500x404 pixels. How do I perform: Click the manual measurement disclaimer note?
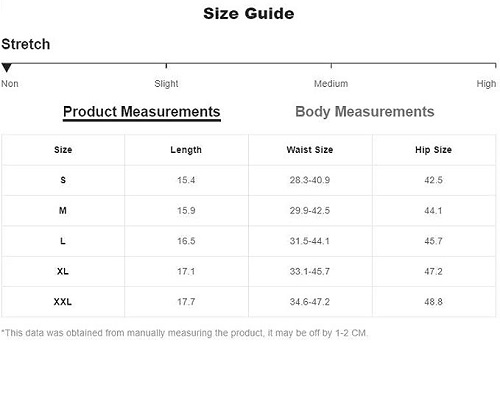(x=185, y=333)
